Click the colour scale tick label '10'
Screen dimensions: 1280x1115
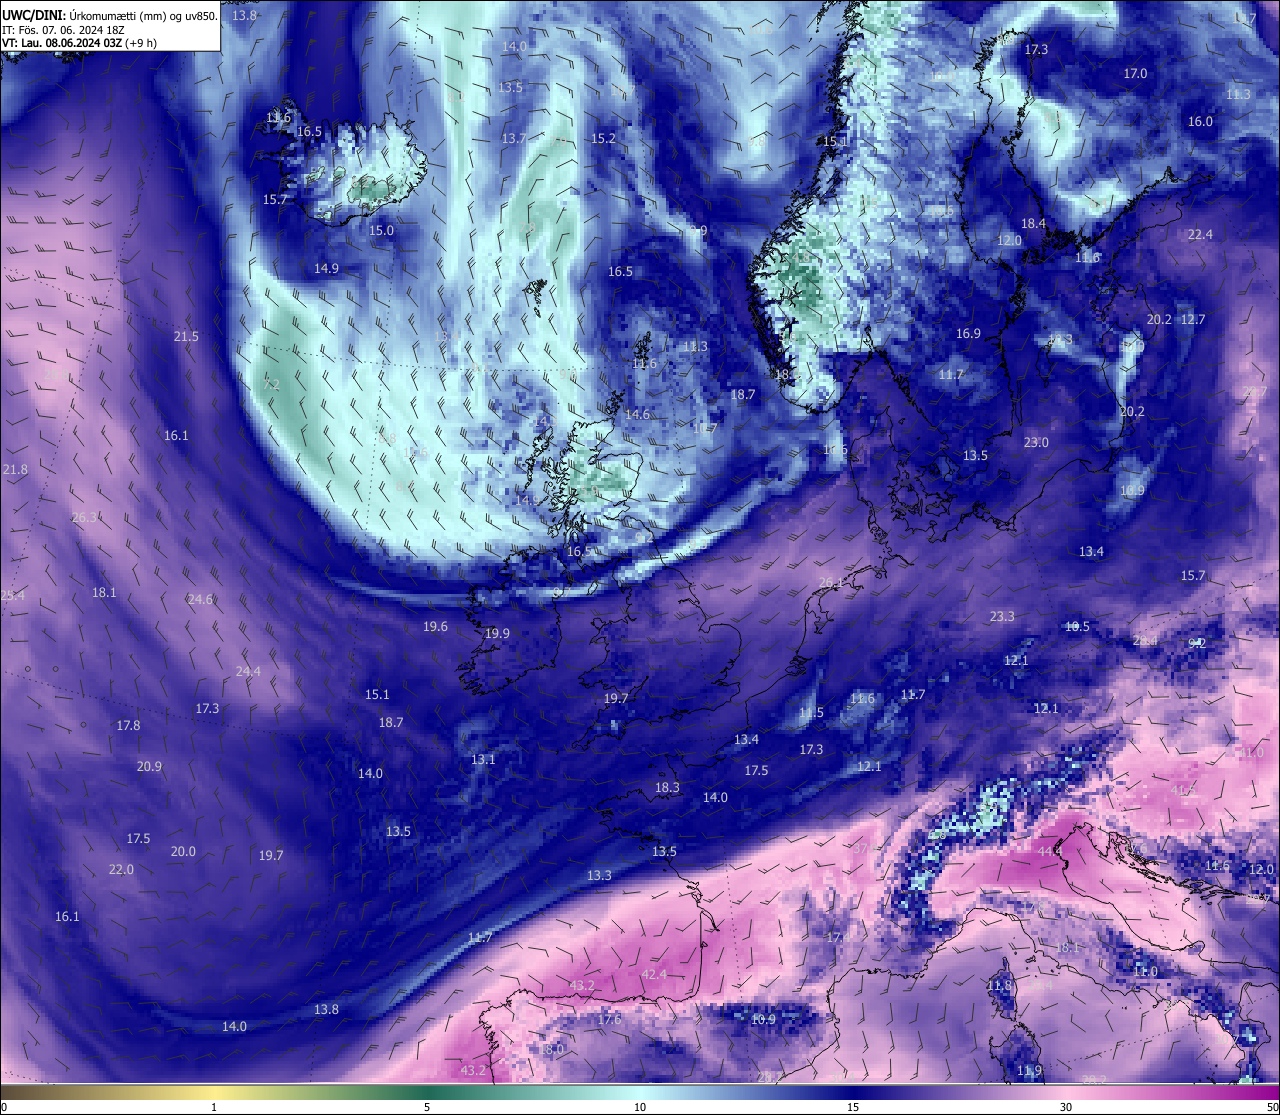(640, 1107)
